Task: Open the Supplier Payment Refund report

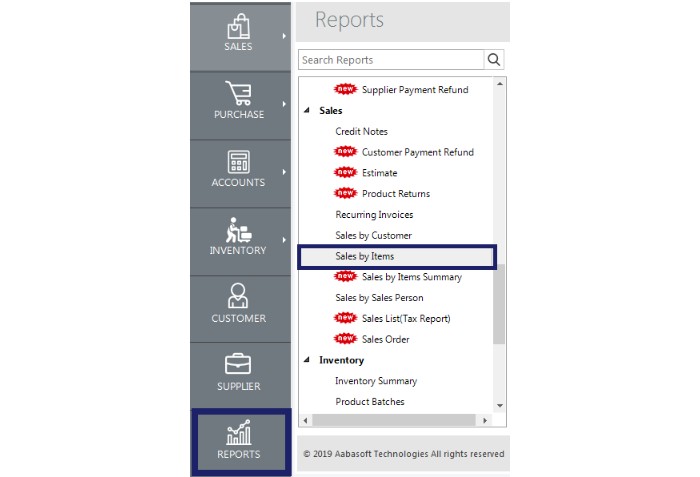Action: (x=415, y=90)
